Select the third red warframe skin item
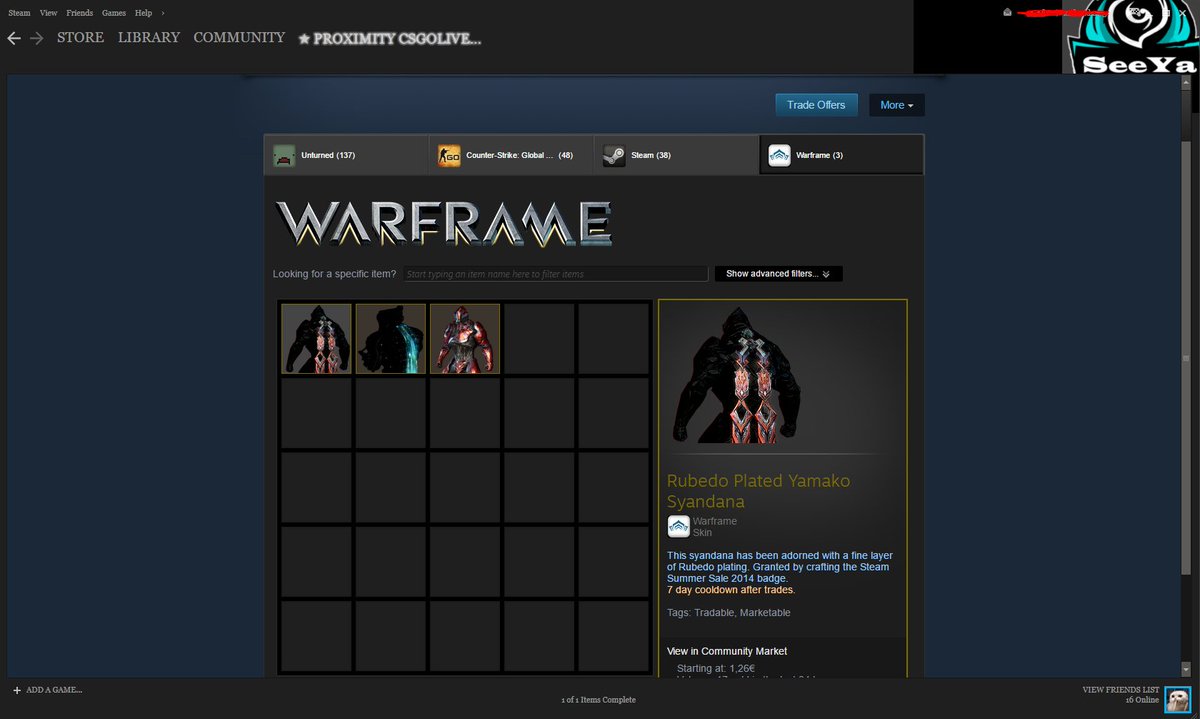The width and height of the screenshot is (1200, 719). pyautogui.click(x=465, y=339)
